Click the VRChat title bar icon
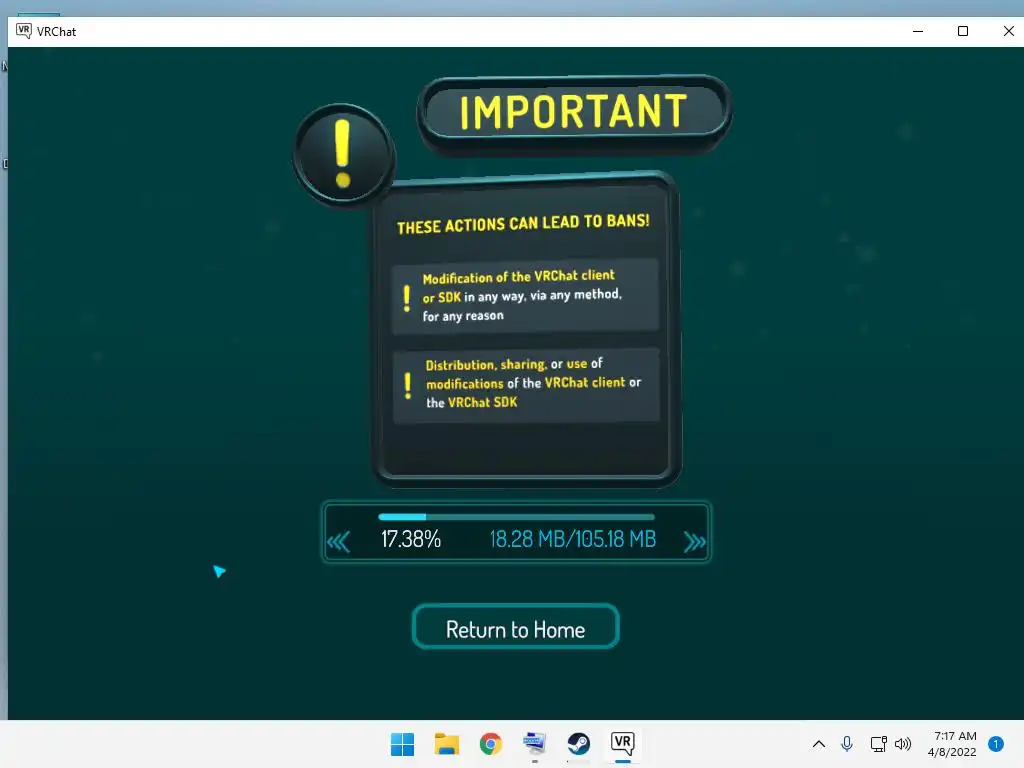 click(24, 31)
